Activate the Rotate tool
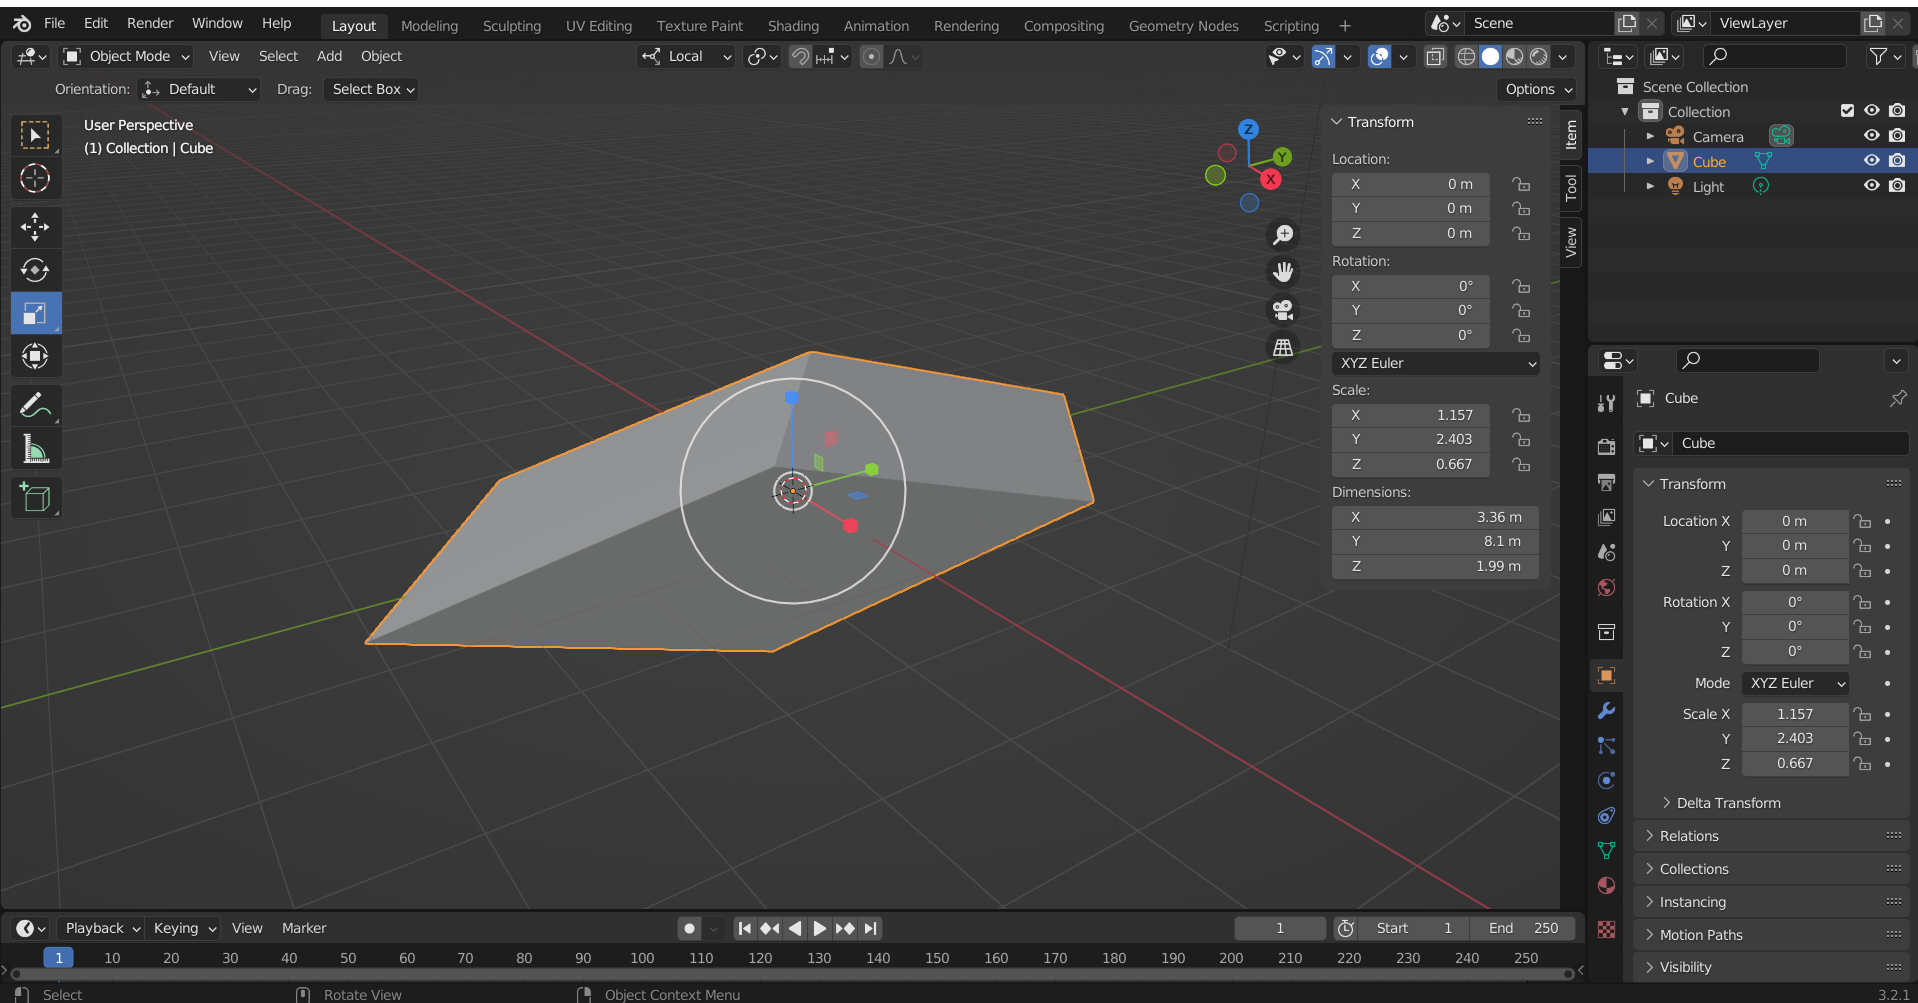 [35, 270]
